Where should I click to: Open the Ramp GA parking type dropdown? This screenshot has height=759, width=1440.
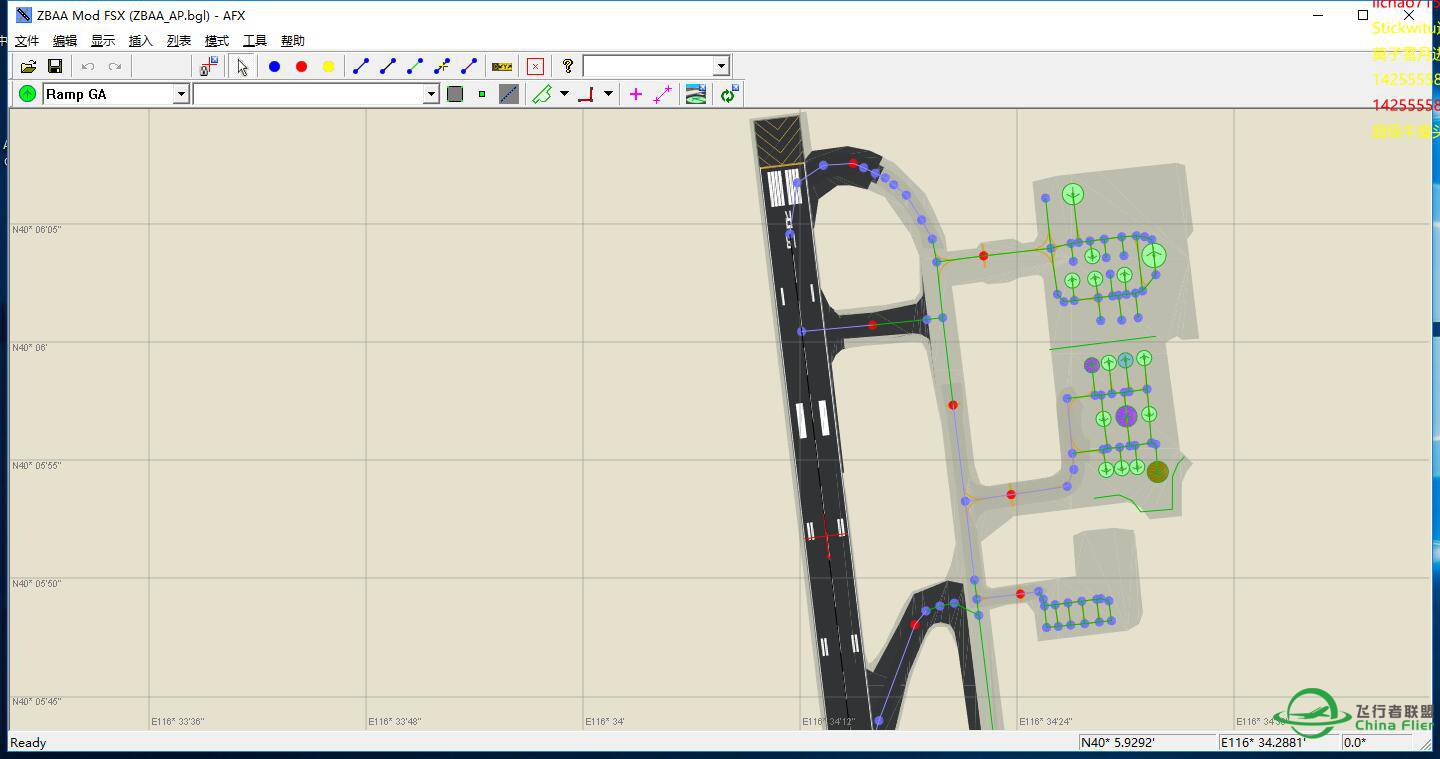tap(181, 94)
